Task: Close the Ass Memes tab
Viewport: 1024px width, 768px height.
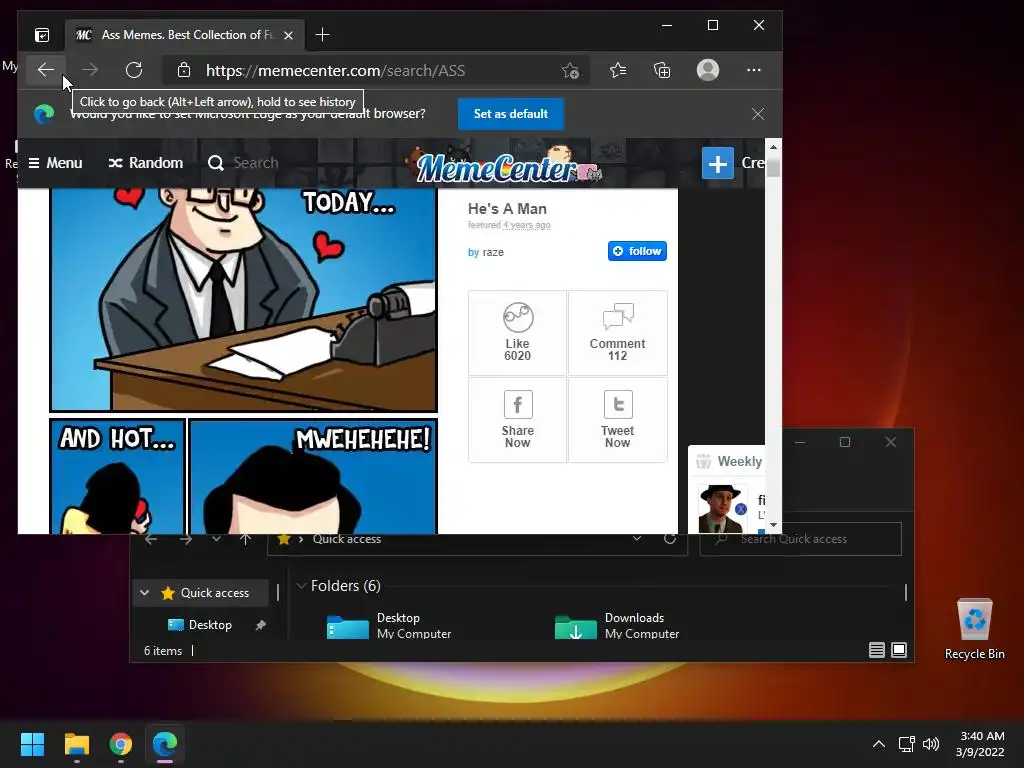Action: (288, 35)
